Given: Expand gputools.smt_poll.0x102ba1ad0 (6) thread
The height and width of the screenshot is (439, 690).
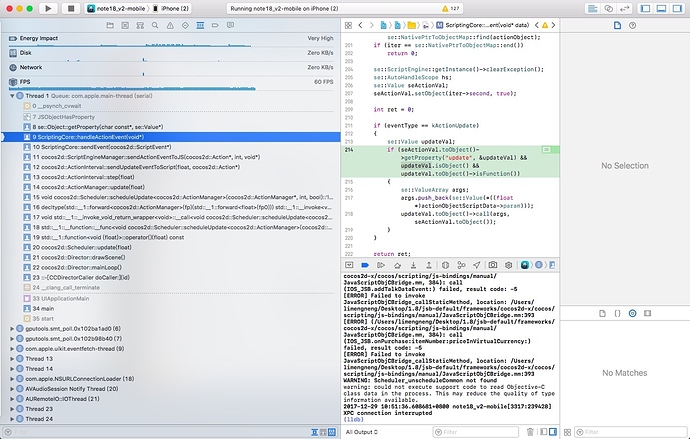Looking at the screenshot, I should pos(12,329).
